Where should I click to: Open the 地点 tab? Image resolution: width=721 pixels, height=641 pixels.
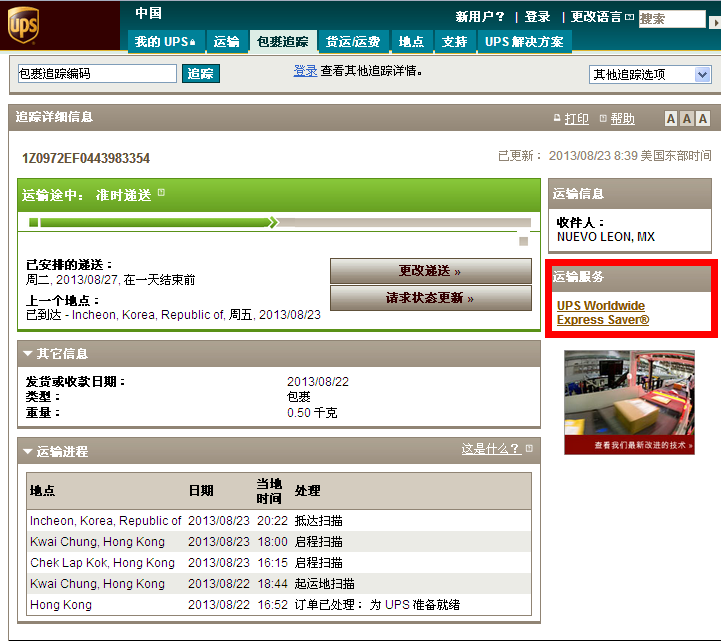[x=411, y=42]
